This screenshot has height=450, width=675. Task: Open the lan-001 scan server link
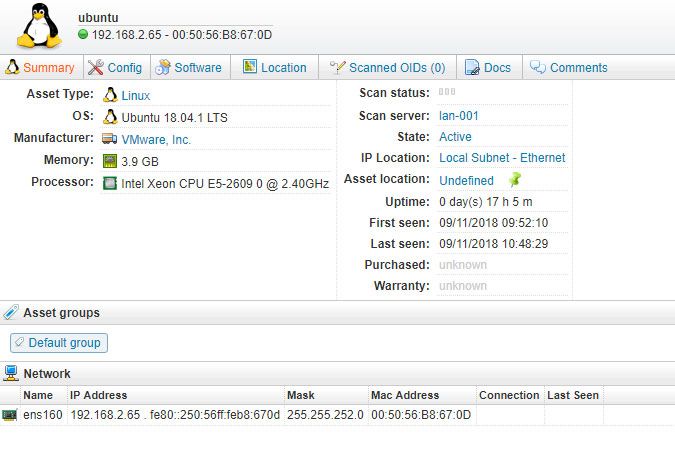(459, 116)
